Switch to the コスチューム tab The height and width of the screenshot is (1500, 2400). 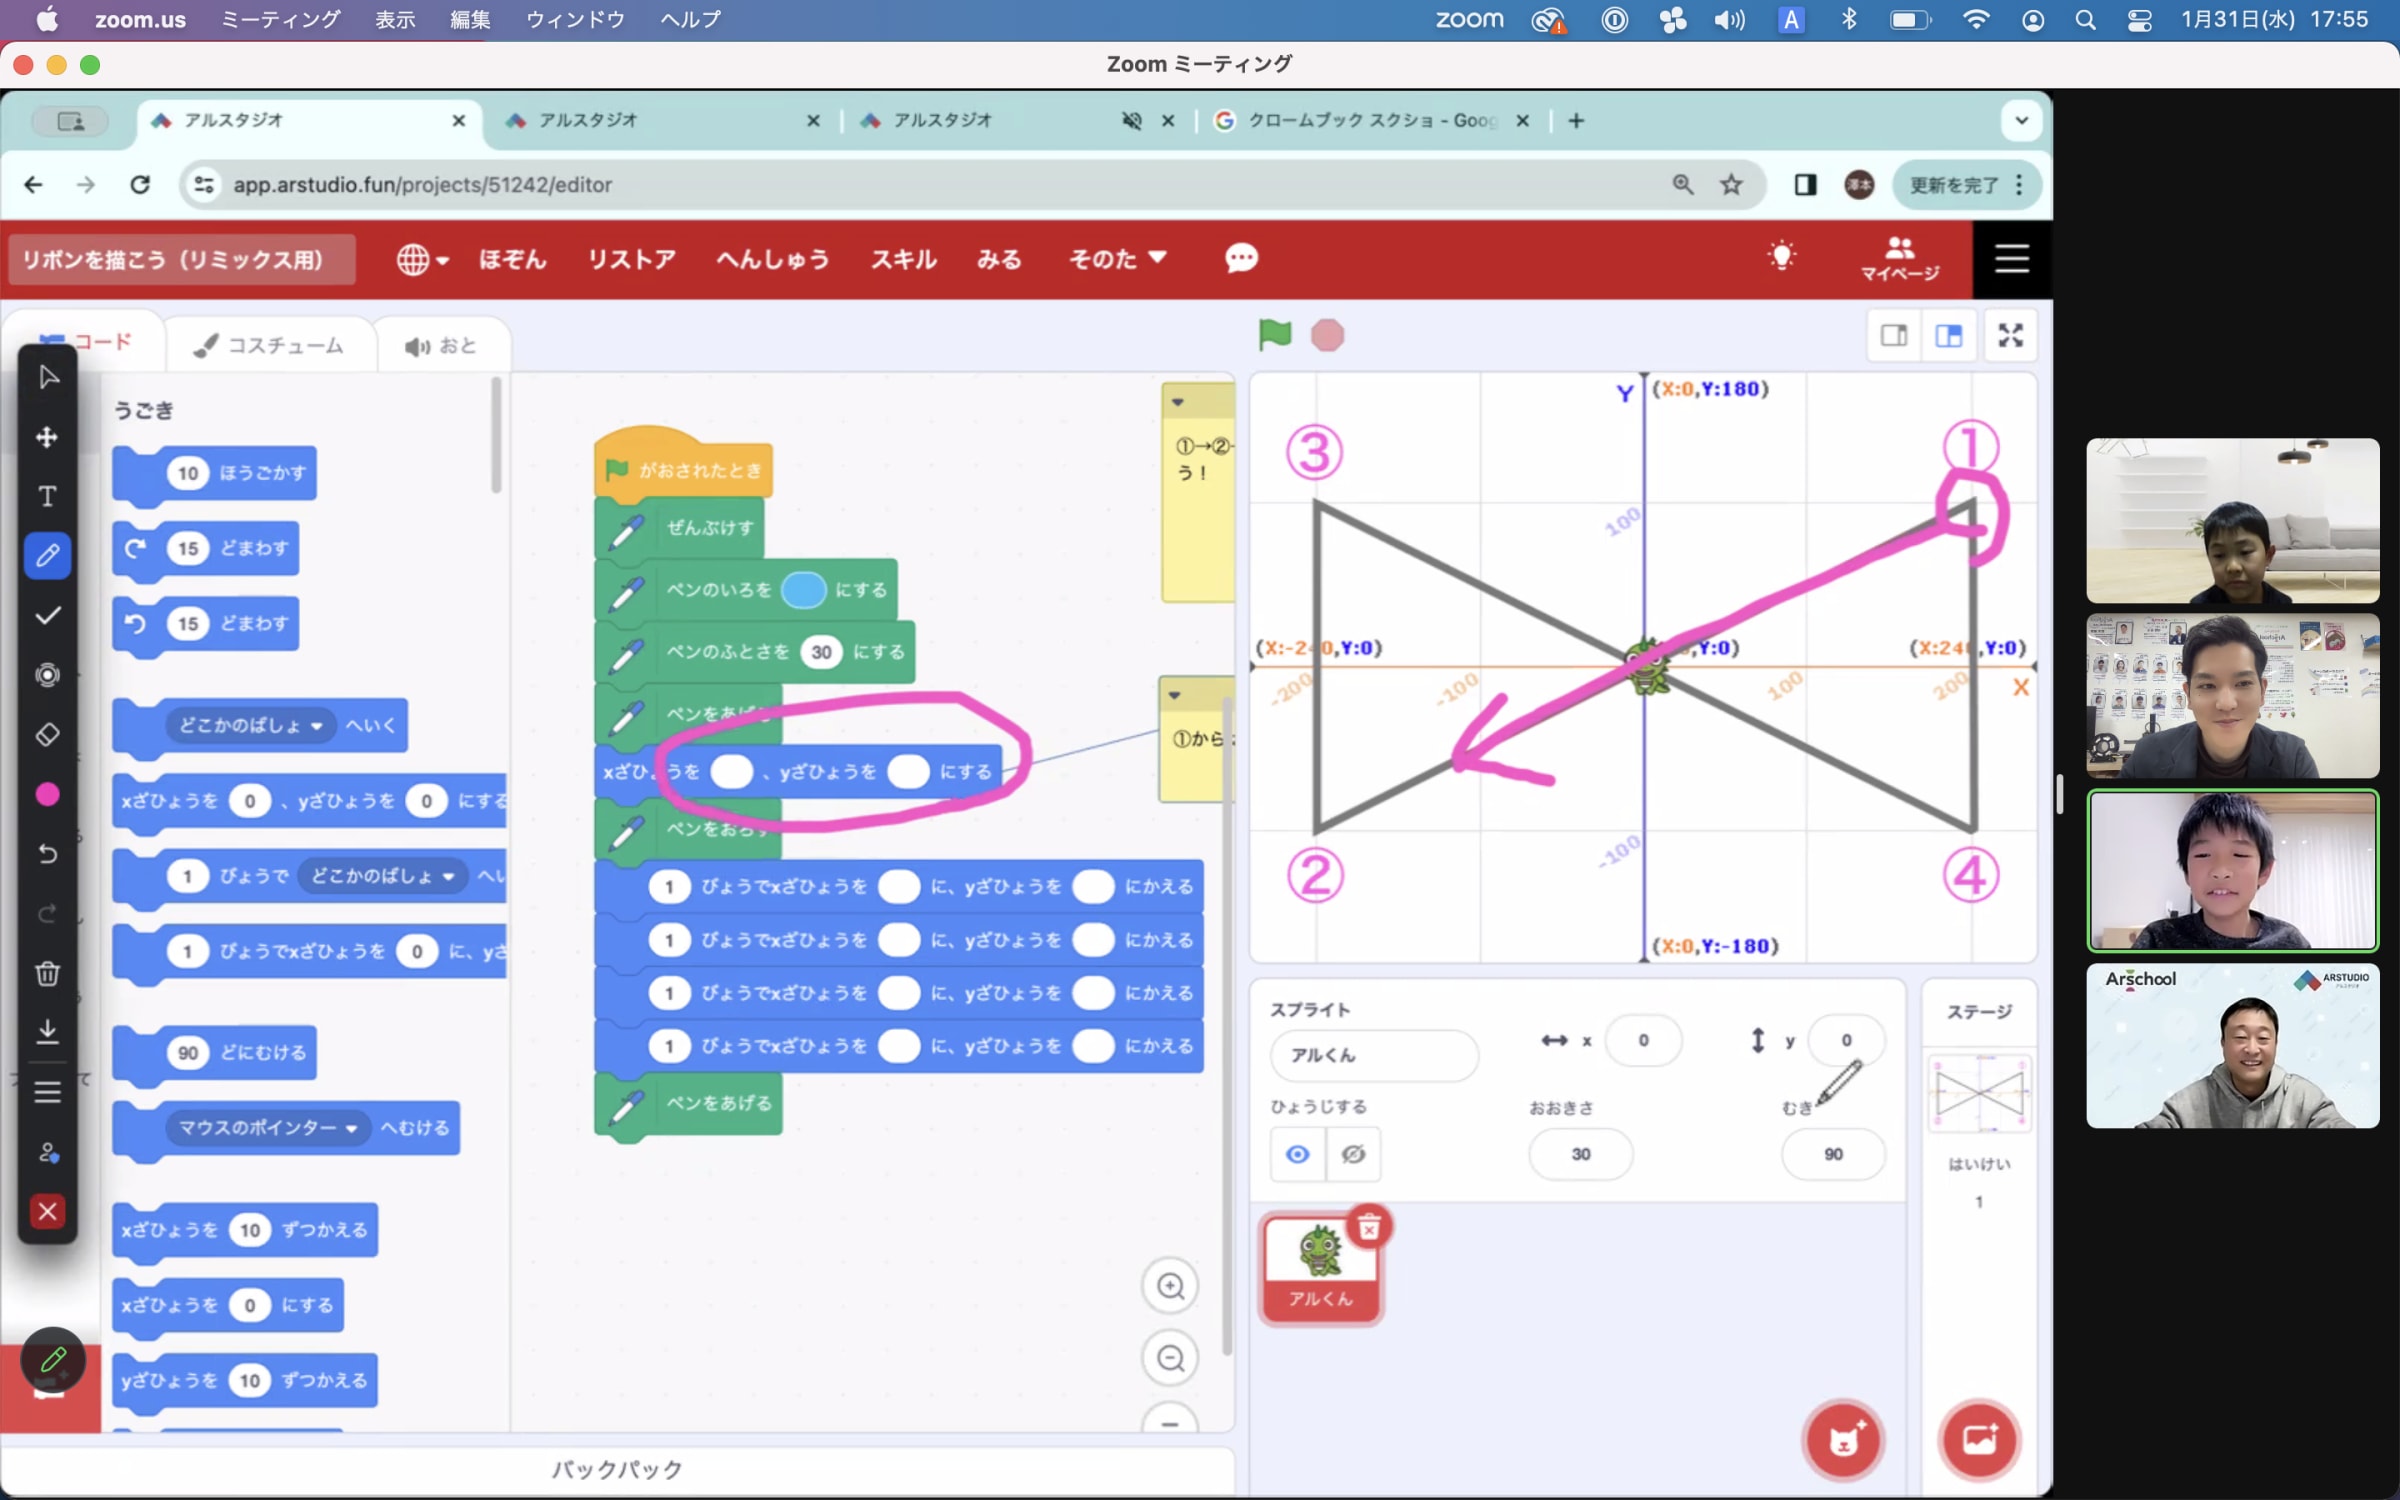[269, 346]
